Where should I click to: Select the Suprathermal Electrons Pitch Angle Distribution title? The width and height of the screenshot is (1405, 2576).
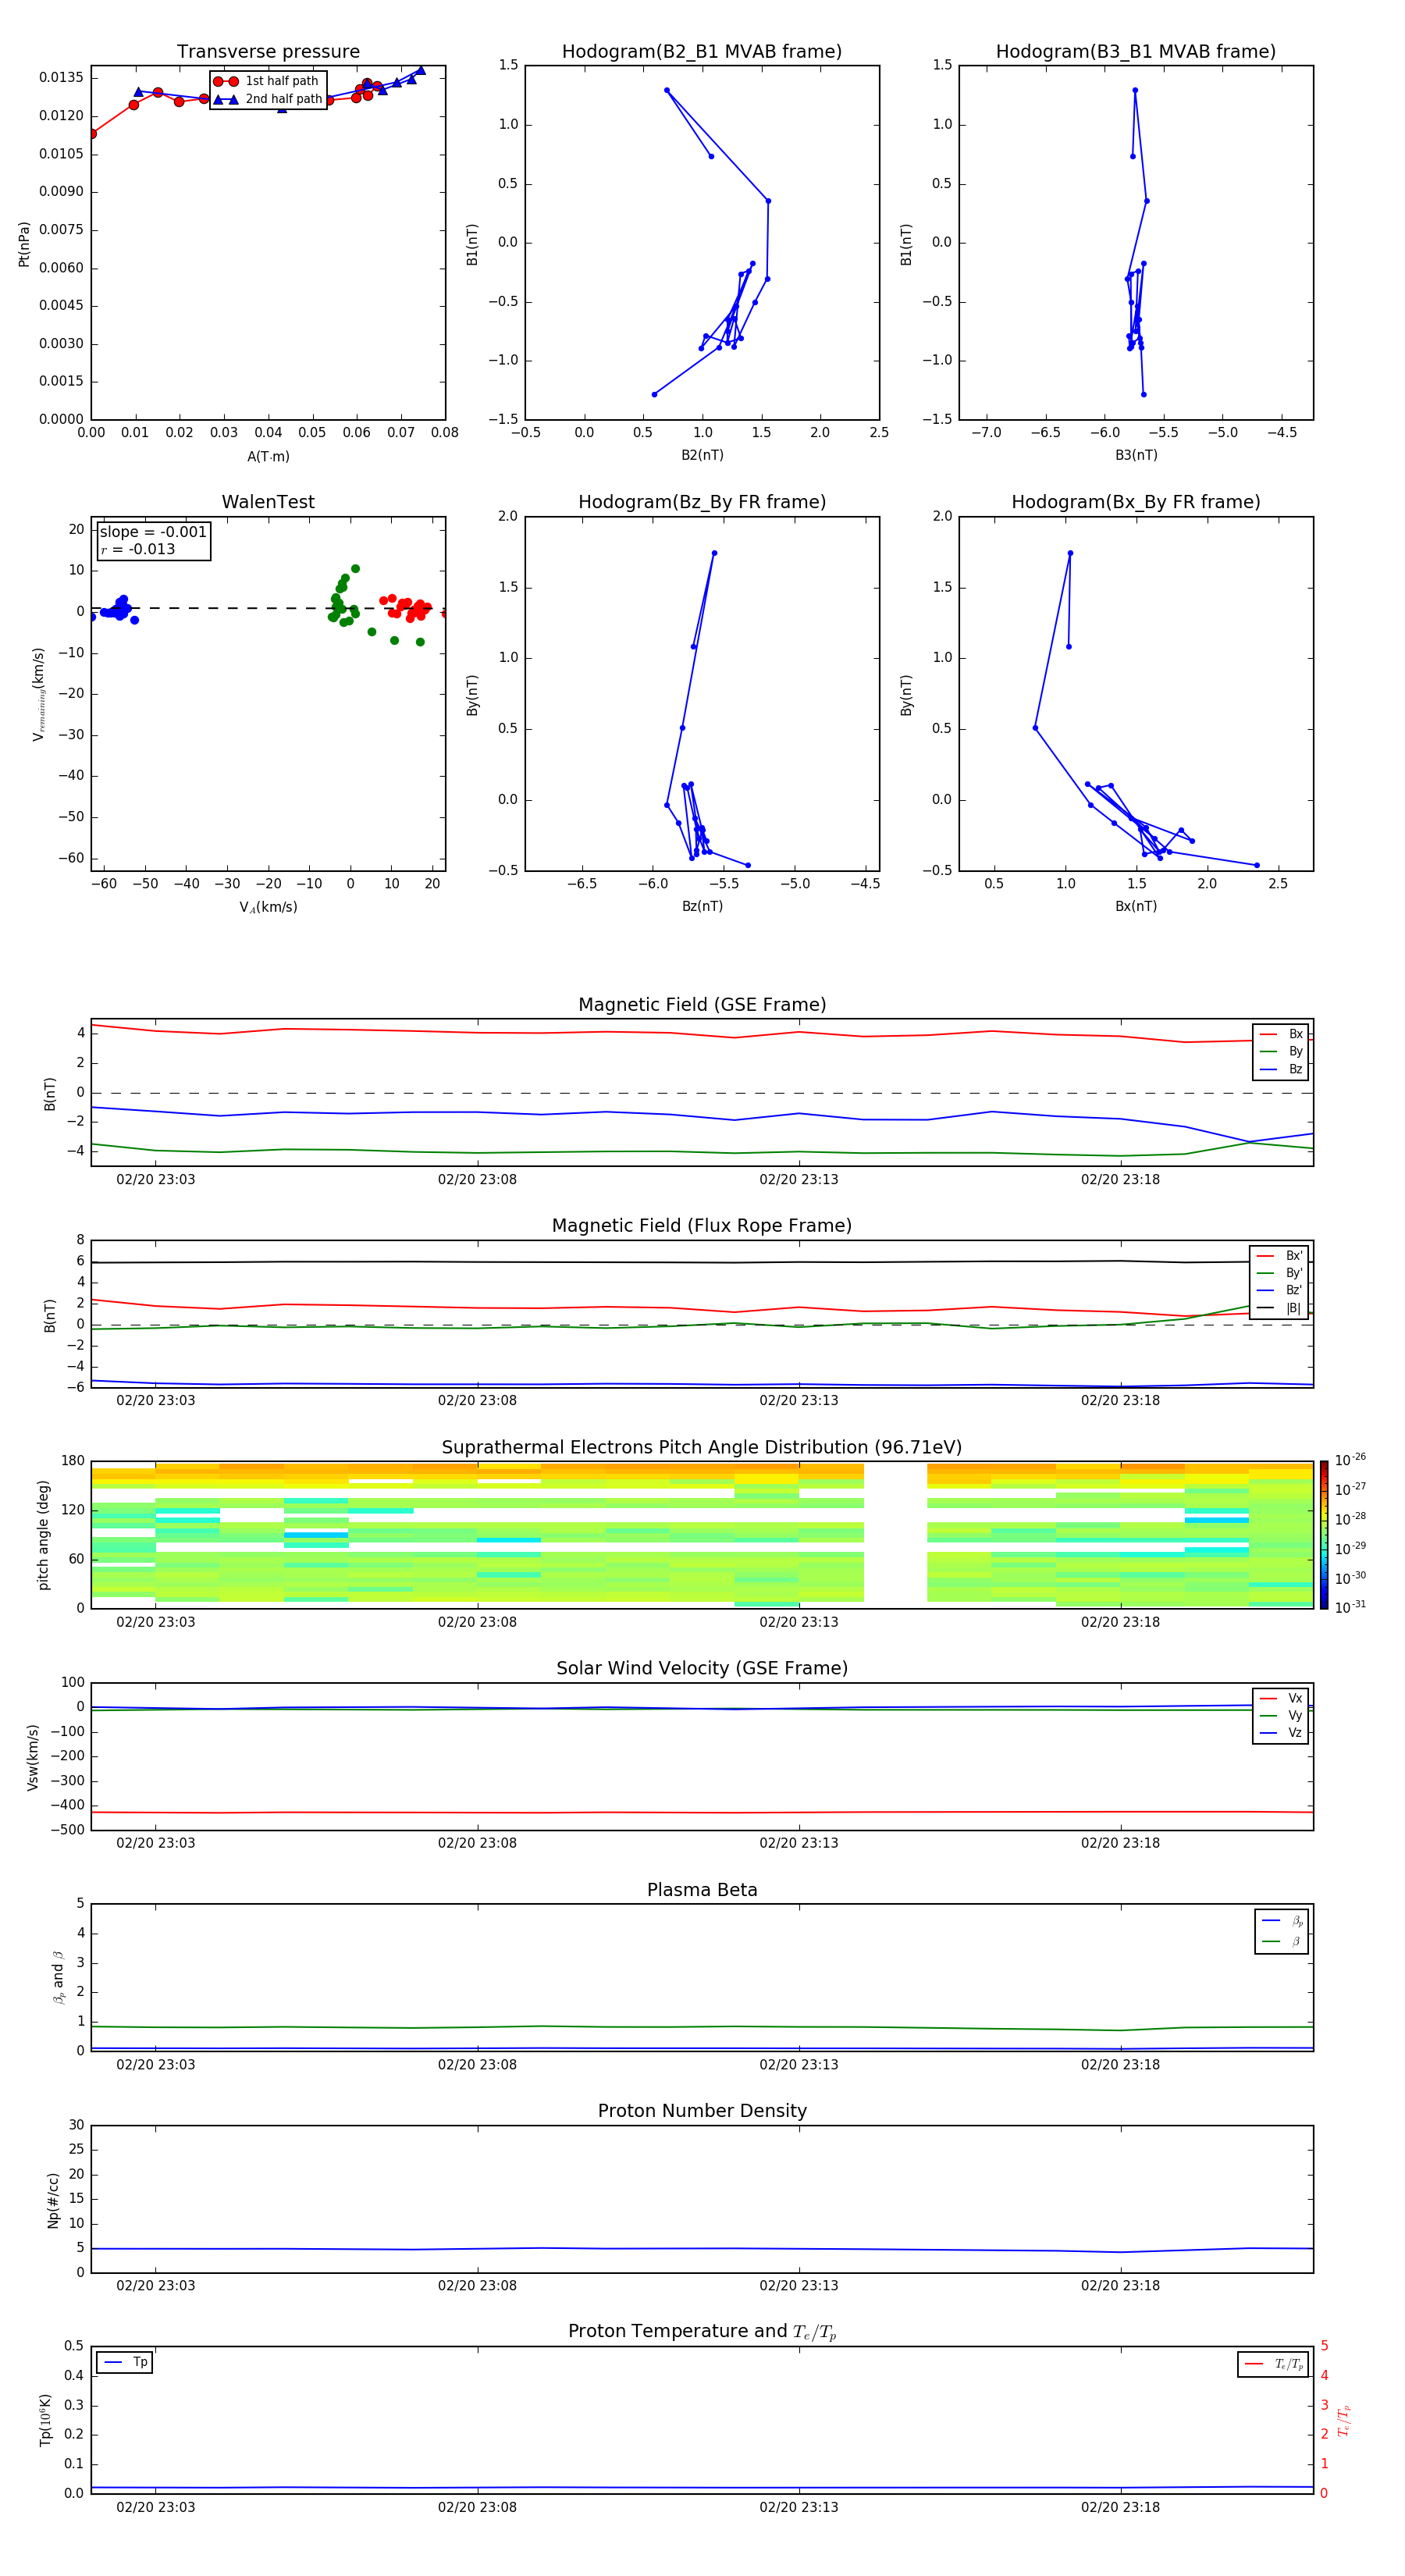702,1448
